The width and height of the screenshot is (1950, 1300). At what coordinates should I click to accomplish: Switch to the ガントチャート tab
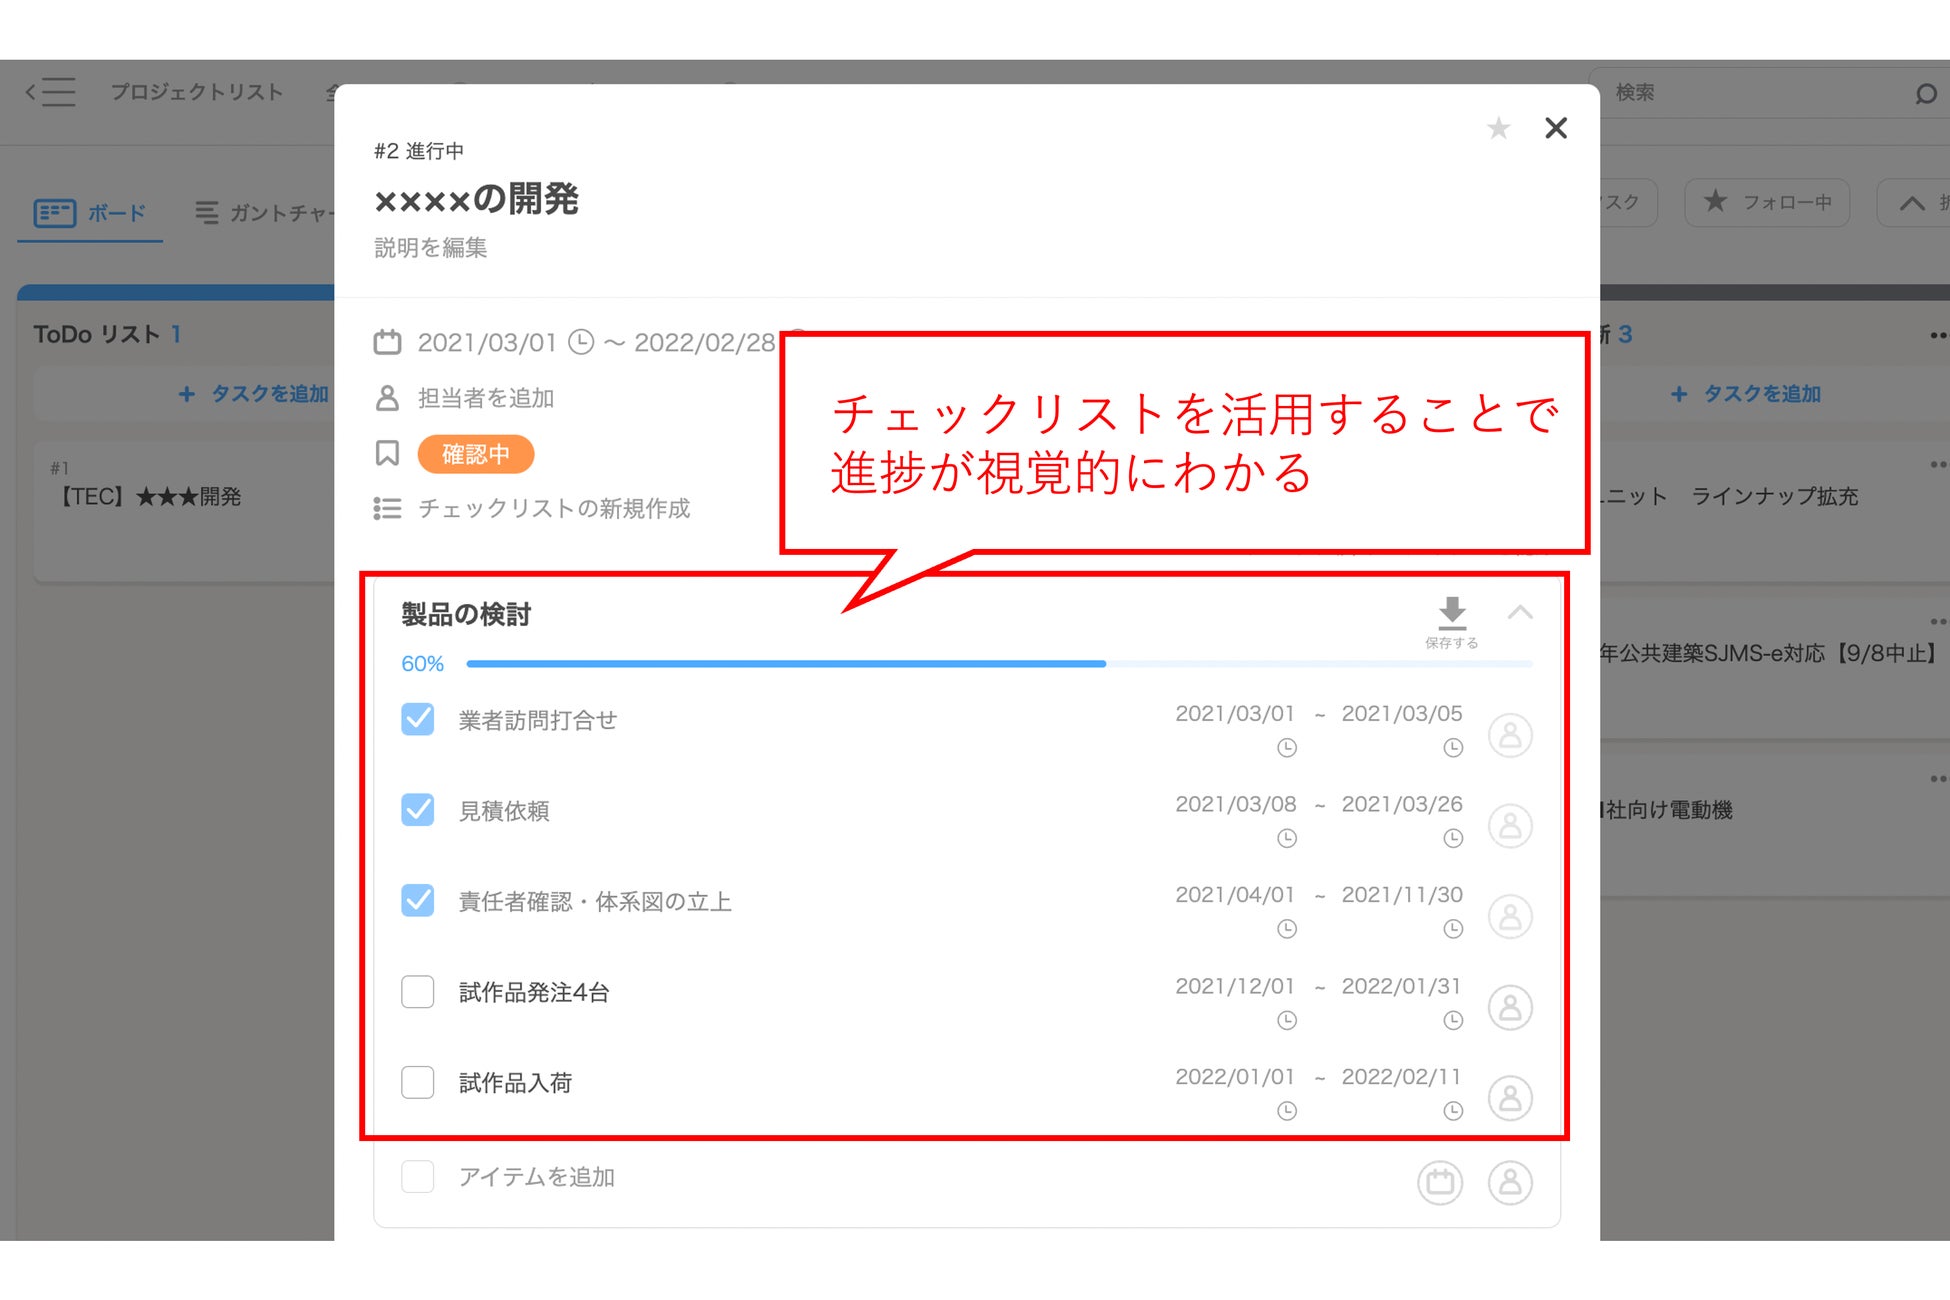tap(265, 213)
